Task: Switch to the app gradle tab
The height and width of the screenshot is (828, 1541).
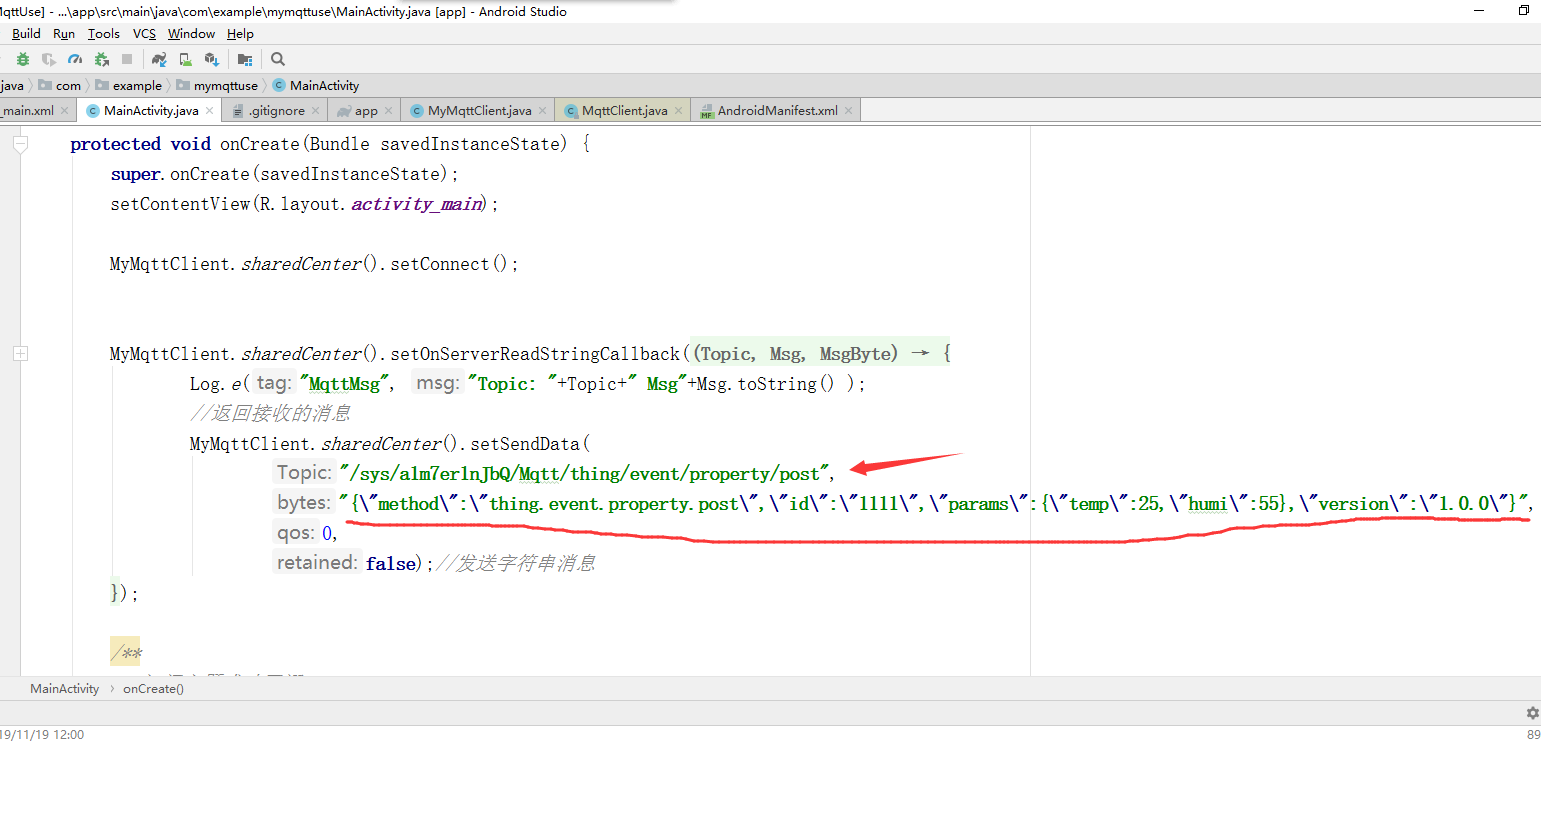Action: pyautogui.click(x=366, y=111)
